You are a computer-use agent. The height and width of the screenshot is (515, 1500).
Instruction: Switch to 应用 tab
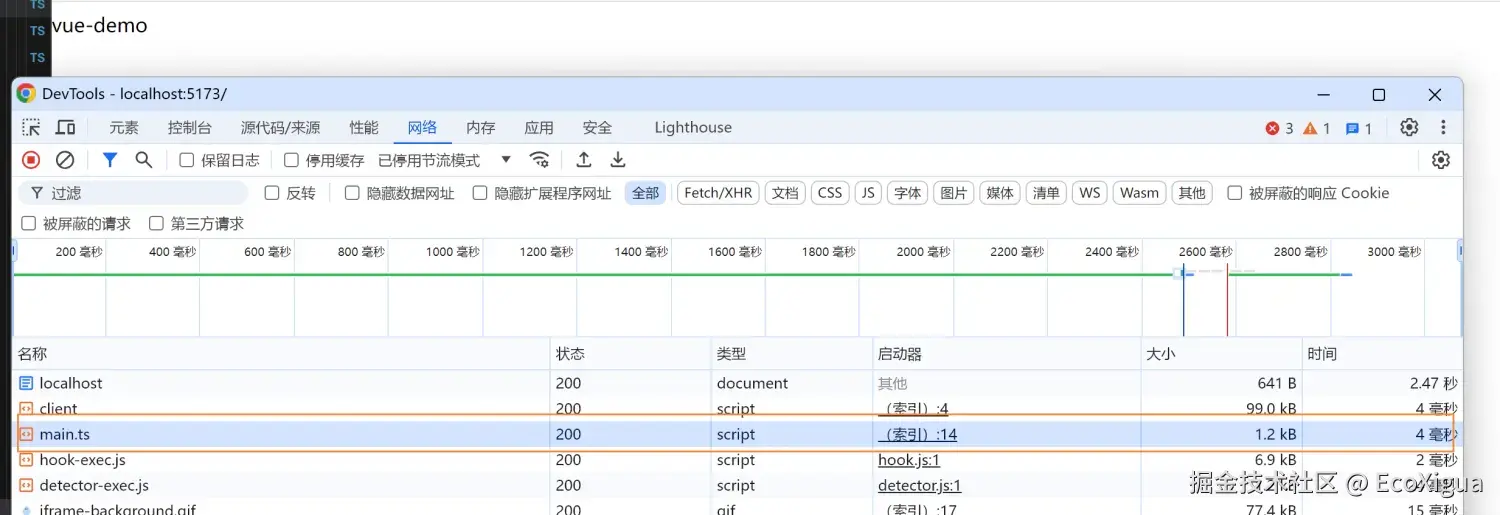tap(539, 127)
